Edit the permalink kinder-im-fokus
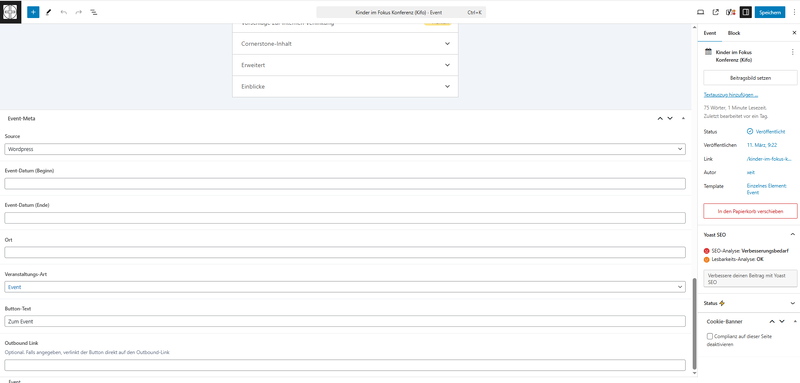Viewport: 800px width, 383px height. click(769, 159)
